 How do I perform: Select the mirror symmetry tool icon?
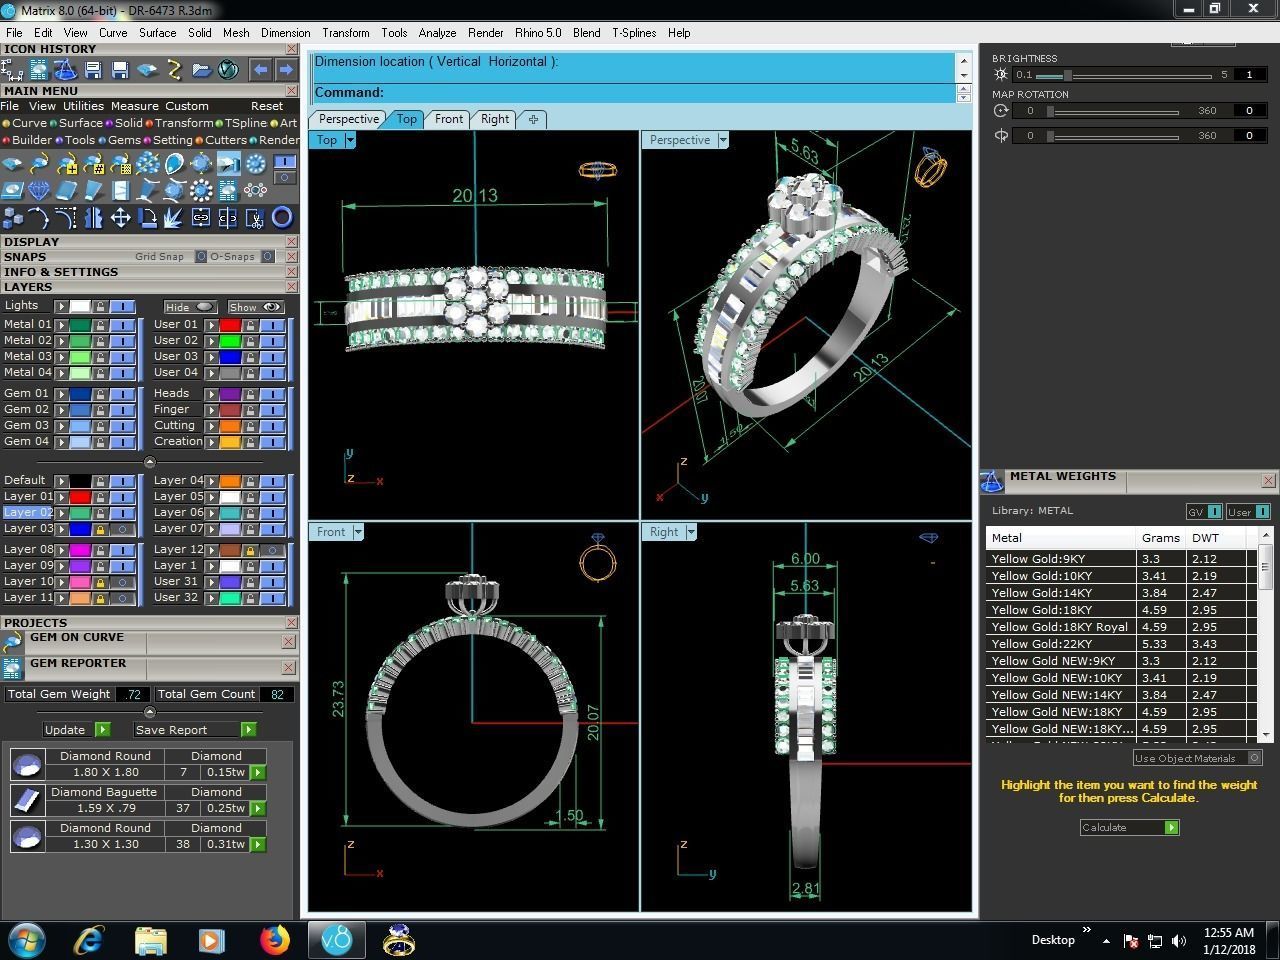(94, 218)
